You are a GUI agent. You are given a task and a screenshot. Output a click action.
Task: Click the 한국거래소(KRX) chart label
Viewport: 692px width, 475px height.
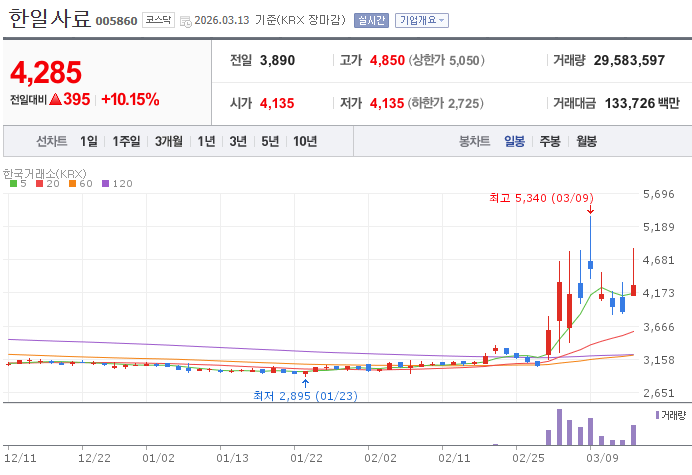45,173
